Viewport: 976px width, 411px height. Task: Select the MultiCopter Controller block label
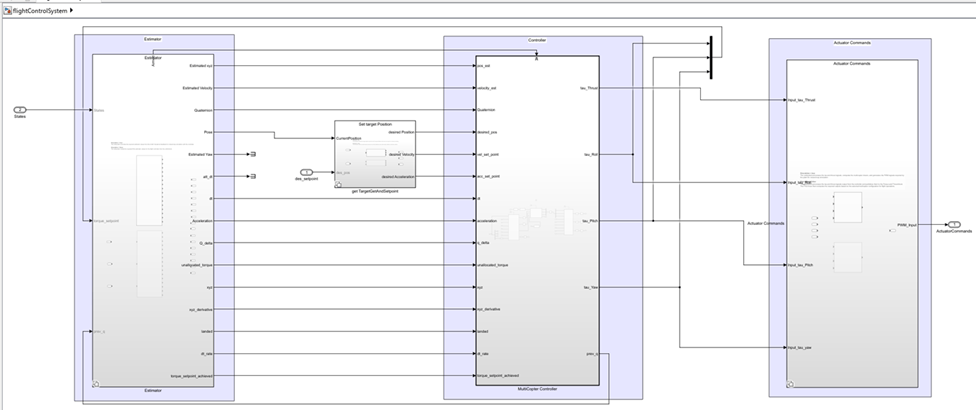tap(537, 389)
